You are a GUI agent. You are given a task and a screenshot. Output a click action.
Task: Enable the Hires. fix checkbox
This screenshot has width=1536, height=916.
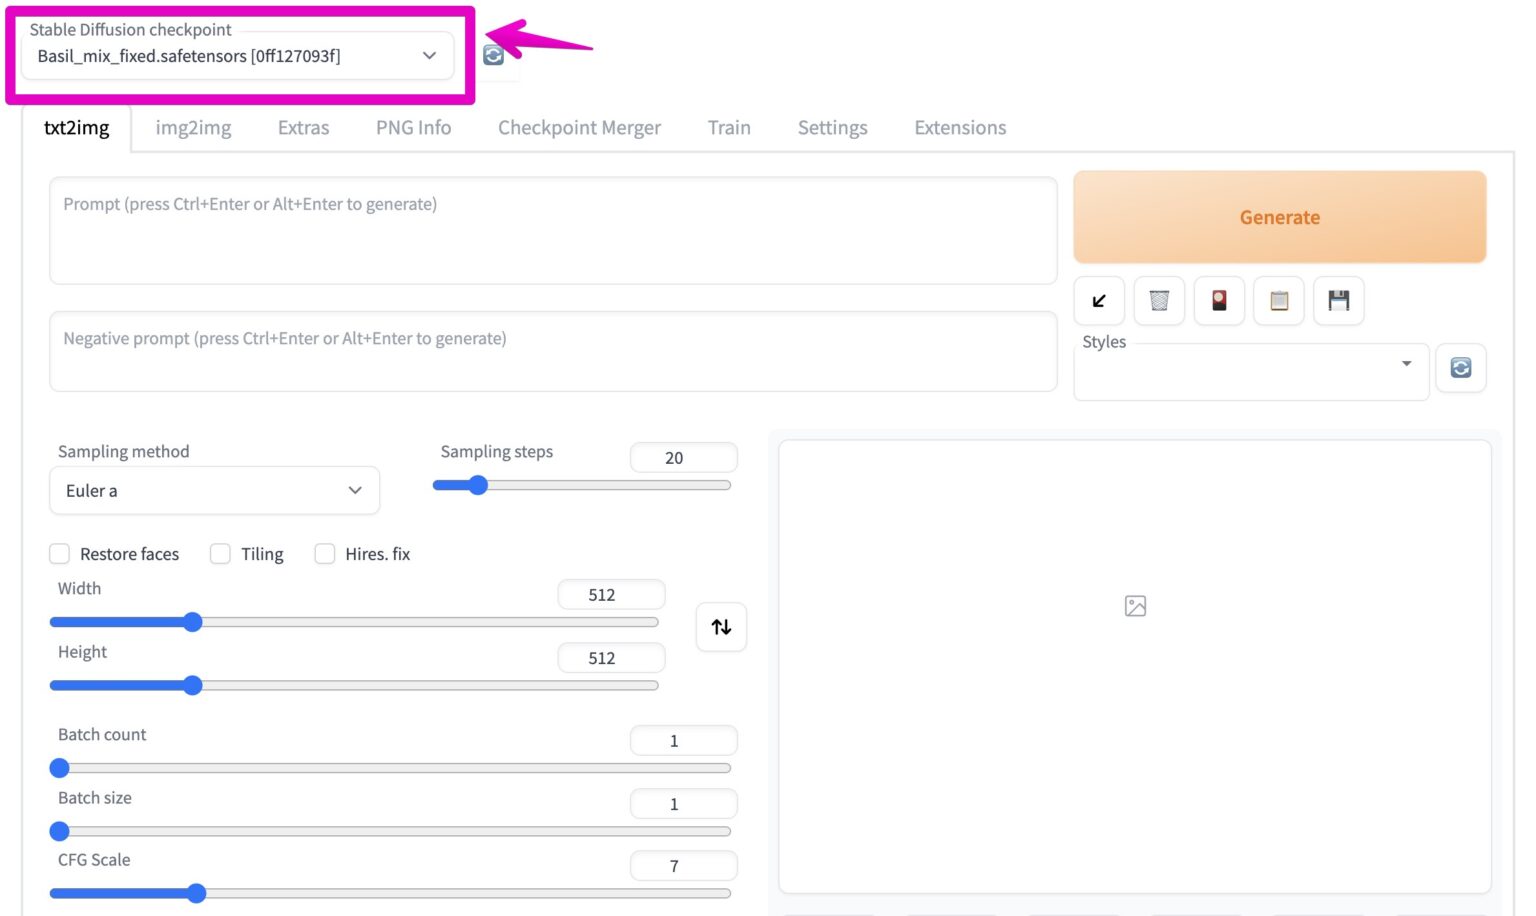325,554
